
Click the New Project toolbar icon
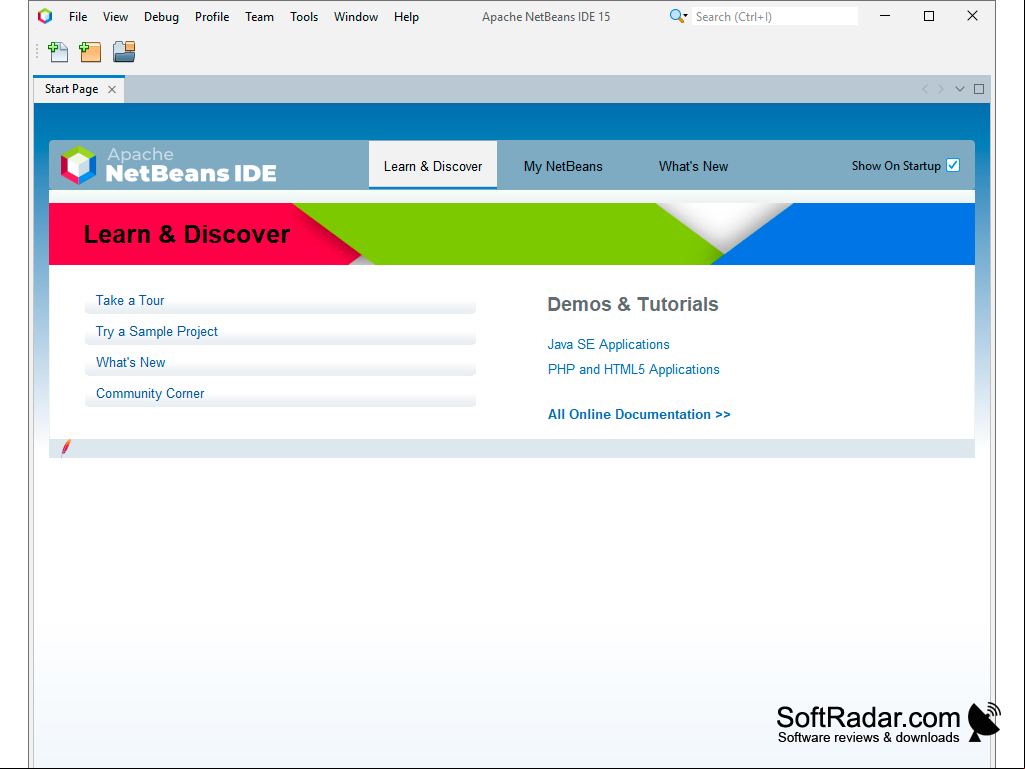[90, 52]
